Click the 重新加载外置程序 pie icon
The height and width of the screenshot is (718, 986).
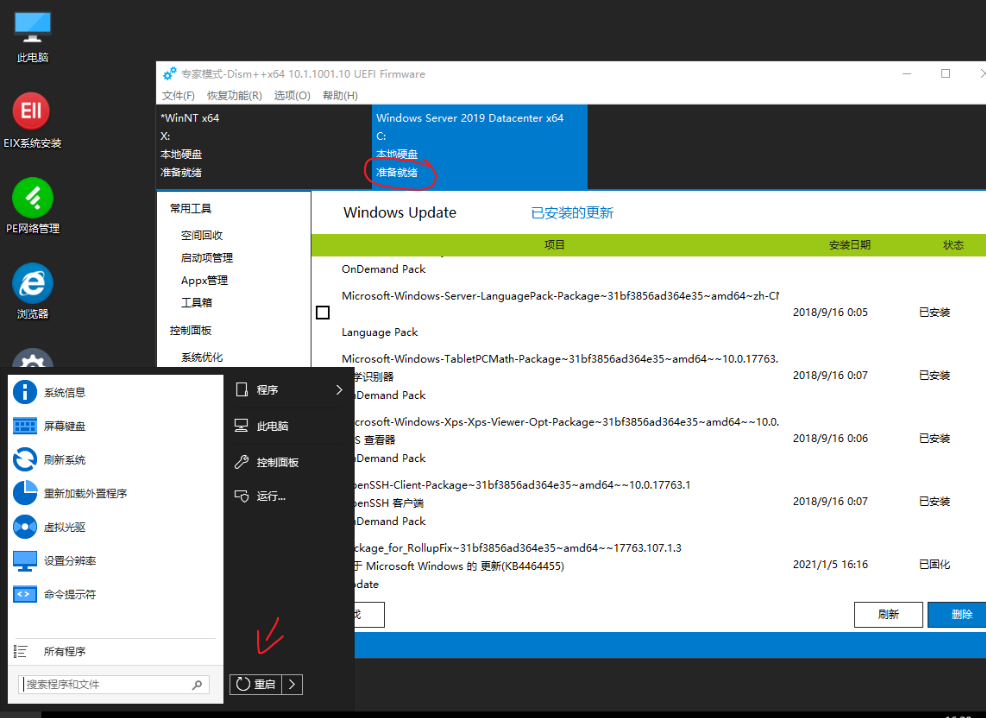click(25, 493)
